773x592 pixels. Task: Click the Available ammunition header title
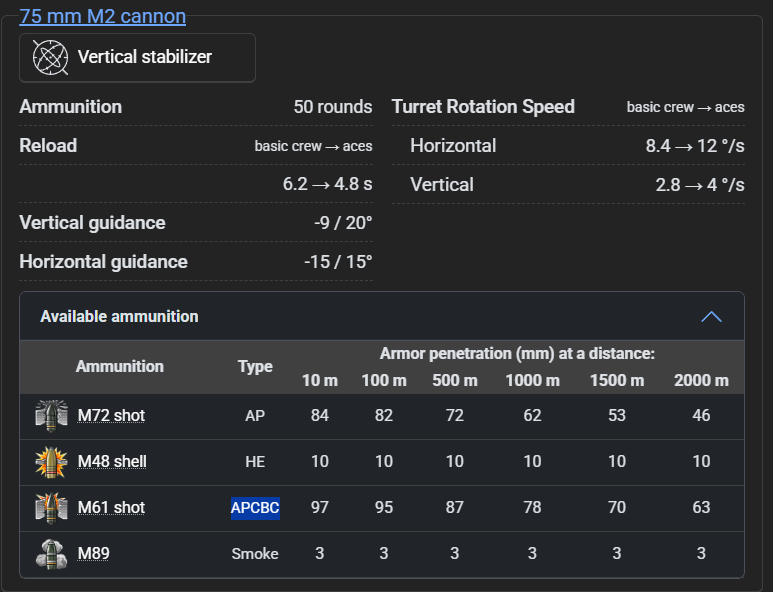[x=119, y=316]
